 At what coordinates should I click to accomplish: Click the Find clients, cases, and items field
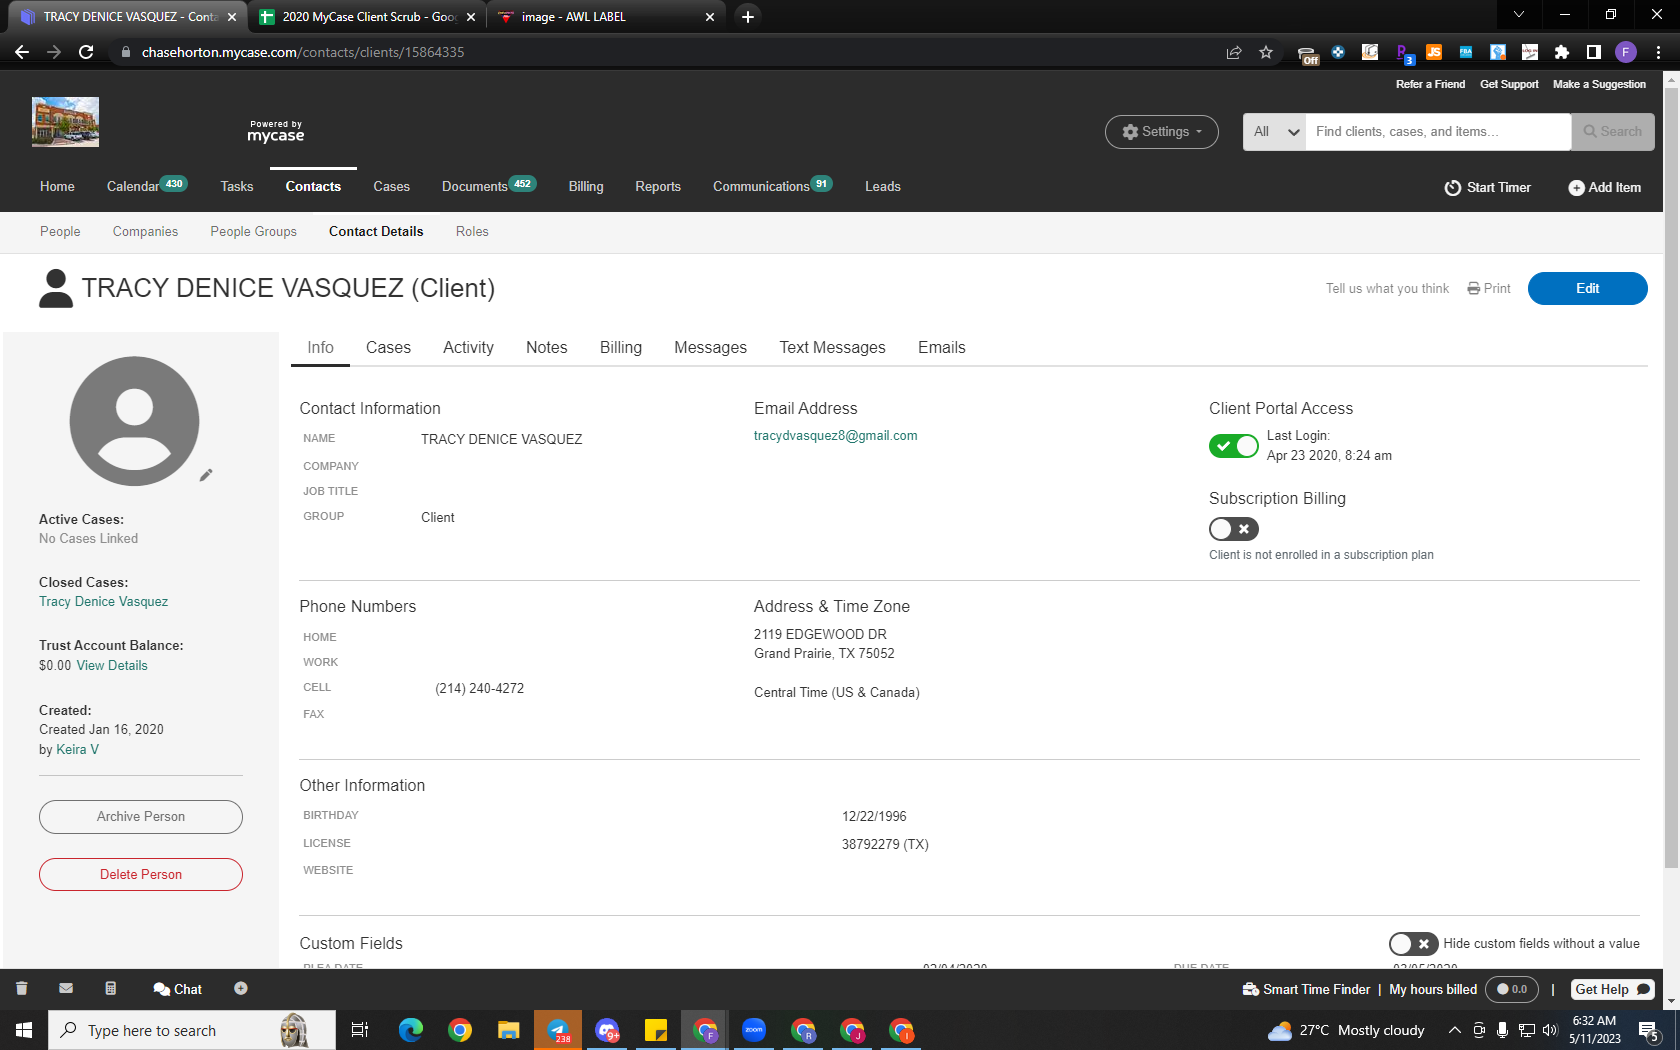coord(1439,132)
